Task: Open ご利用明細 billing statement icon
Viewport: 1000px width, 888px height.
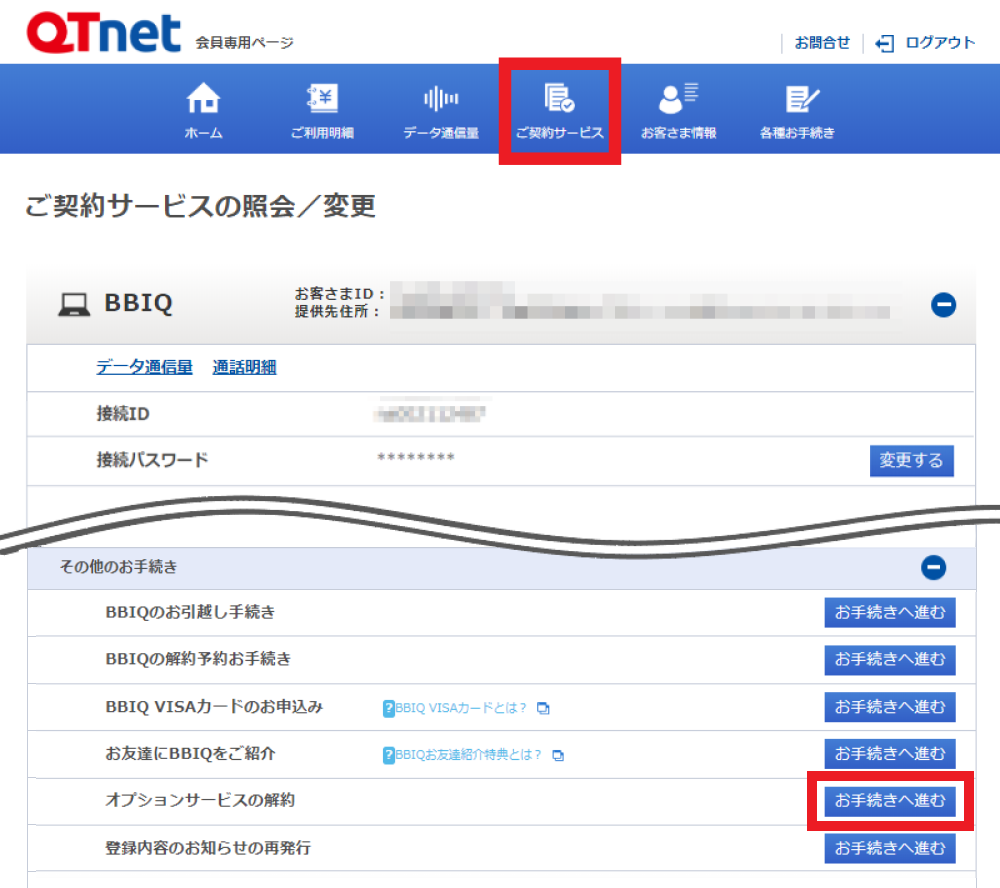Action: point(322,99)
